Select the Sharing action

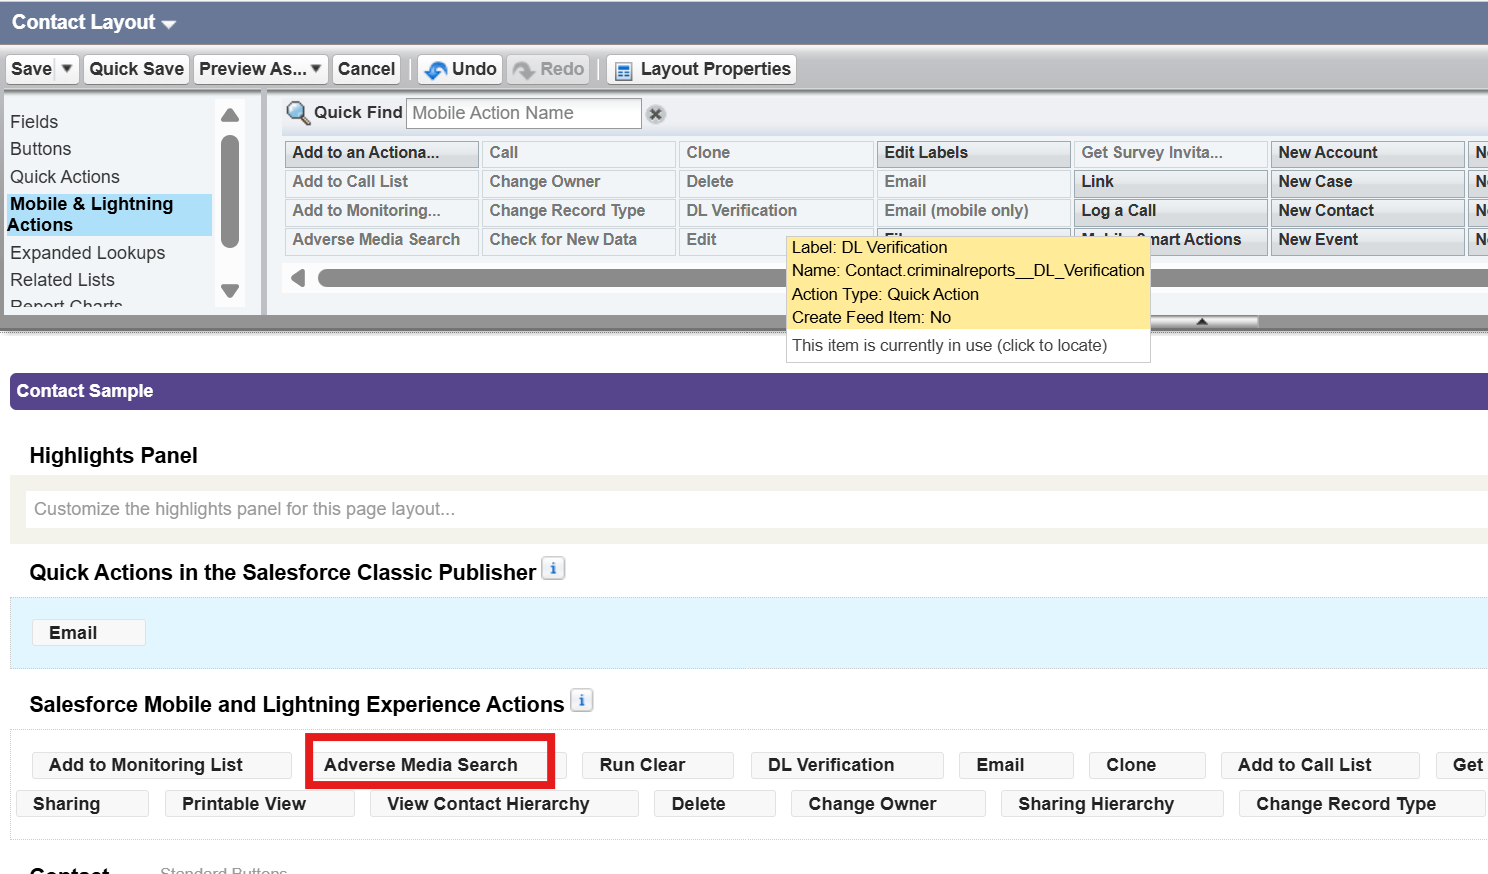(x=82, y=804)
